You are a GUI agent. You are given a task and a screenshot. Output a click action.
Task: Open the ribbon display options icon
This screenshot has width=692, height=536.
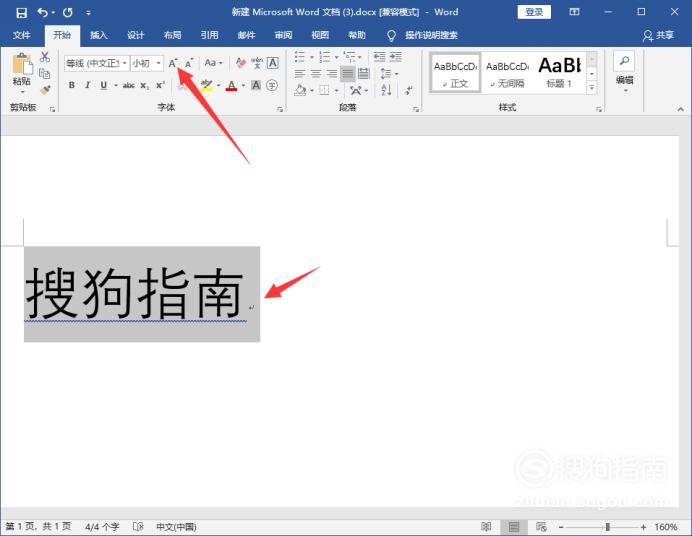574,12
